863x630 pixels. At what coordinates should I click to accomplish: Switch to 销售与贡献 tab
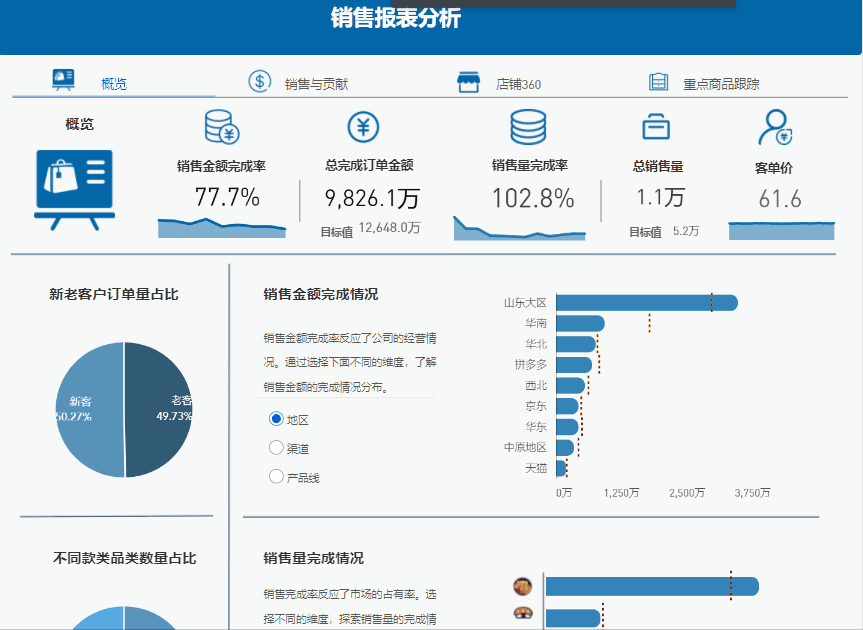tap(316, 84)
